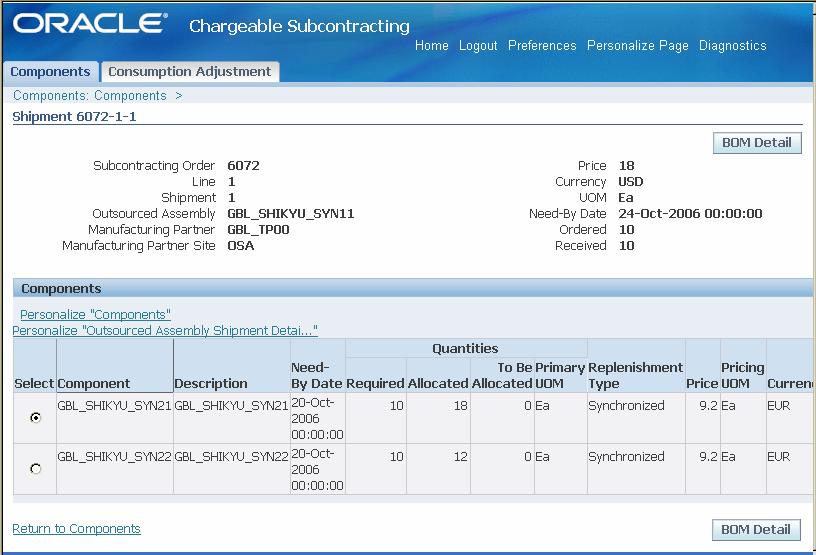The width and height of the screenshot is (816, 555).
Task: Open the Diagnostics link
Action: pos(732,45)
